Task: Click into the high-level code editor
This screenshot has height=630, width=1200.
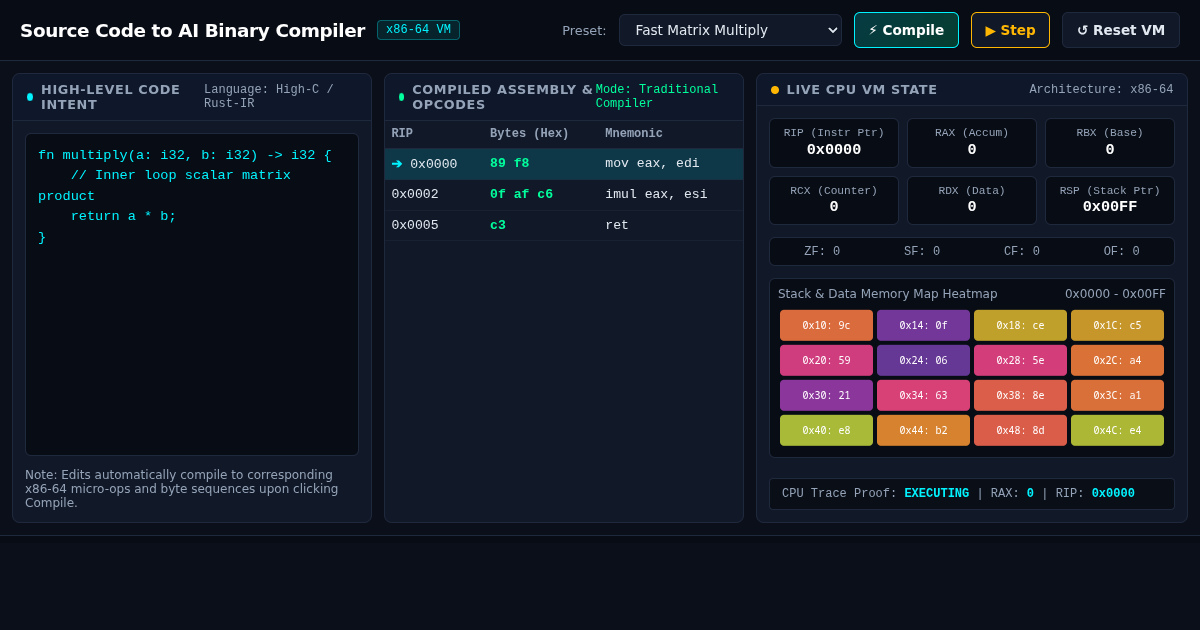Action: [x=192, y=294]
